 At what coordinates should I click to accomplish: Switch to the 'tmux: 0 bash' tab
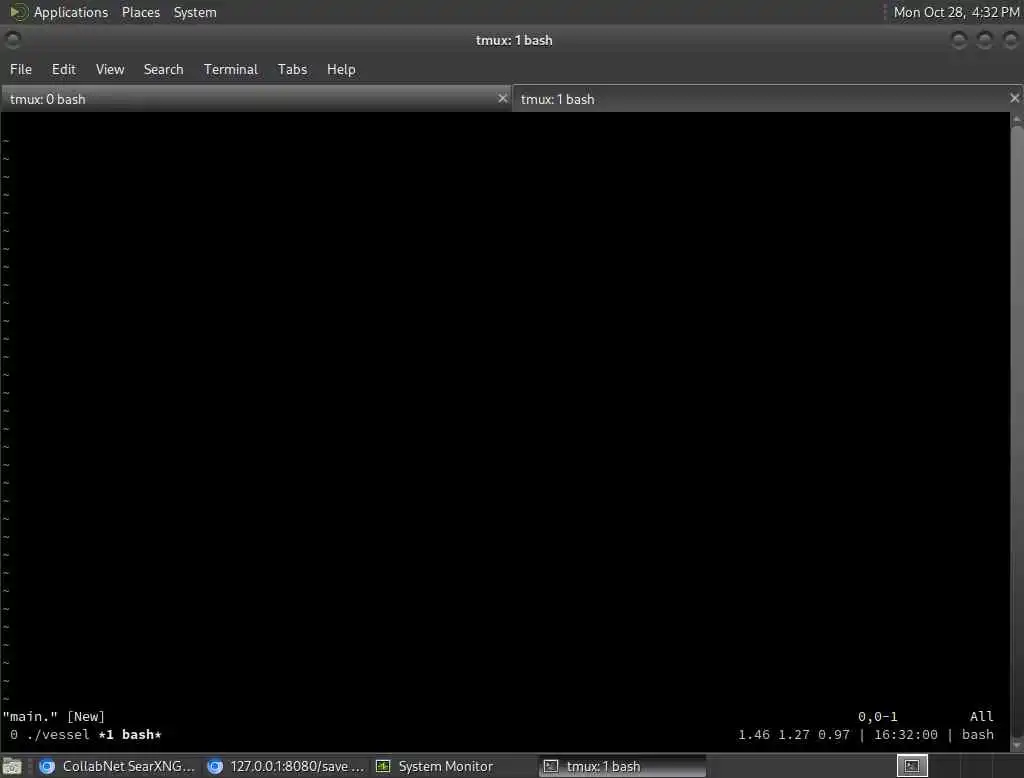[x=255, y=99]
